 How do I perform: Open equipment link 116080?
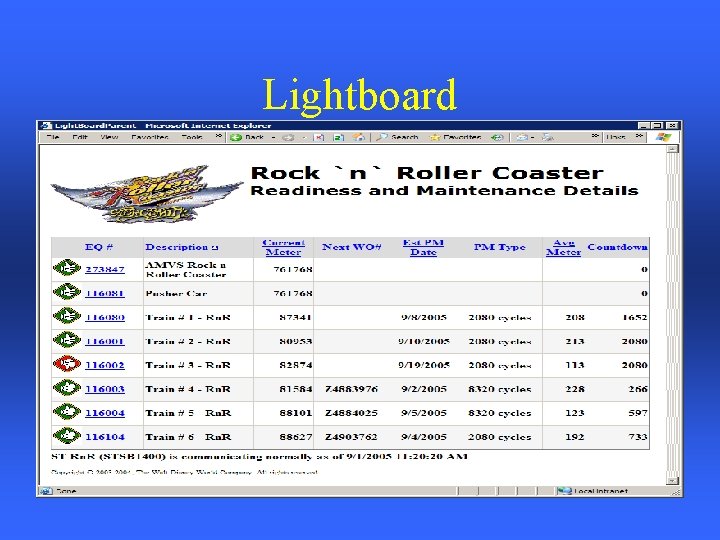point(105,317)
